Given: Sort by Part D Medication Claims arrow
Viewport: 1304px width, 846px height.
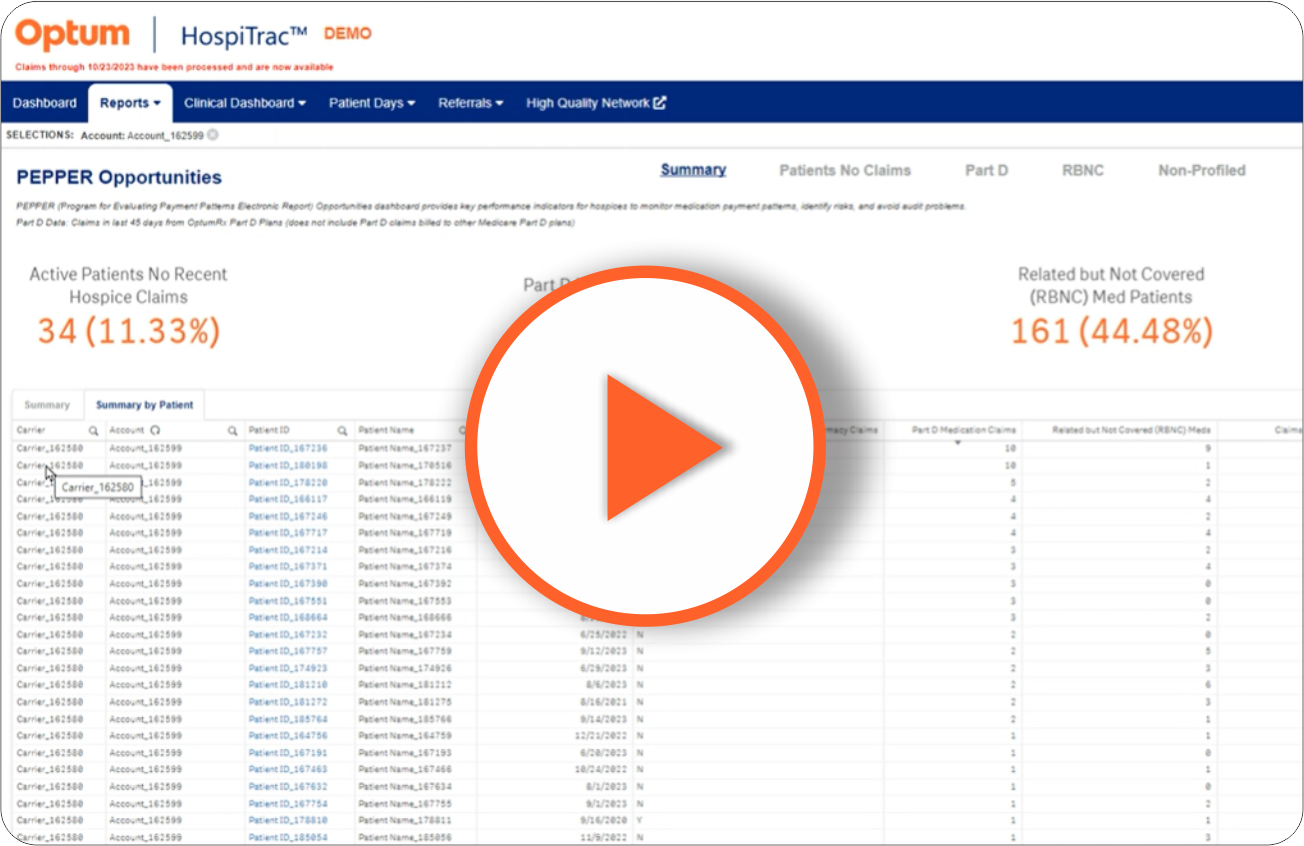Looking at the screenshot, I should 957,442.
